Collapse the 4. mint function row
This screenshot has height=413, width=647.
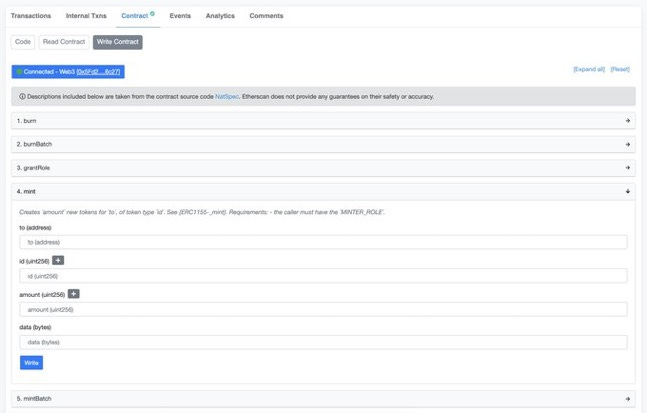(x=323, y=191)
